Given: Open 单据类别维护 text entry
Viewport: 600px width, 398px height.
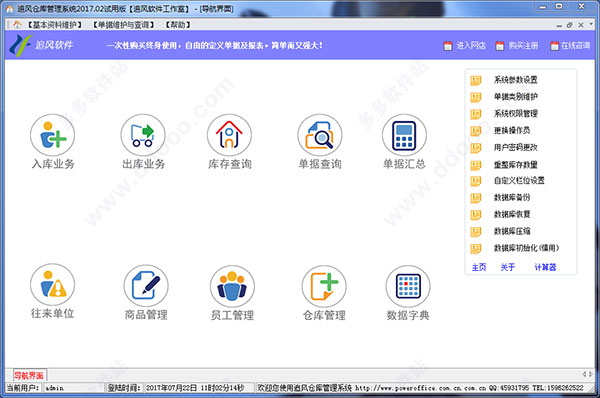Looking at the screenshot, I should click(x=515, y=97).
